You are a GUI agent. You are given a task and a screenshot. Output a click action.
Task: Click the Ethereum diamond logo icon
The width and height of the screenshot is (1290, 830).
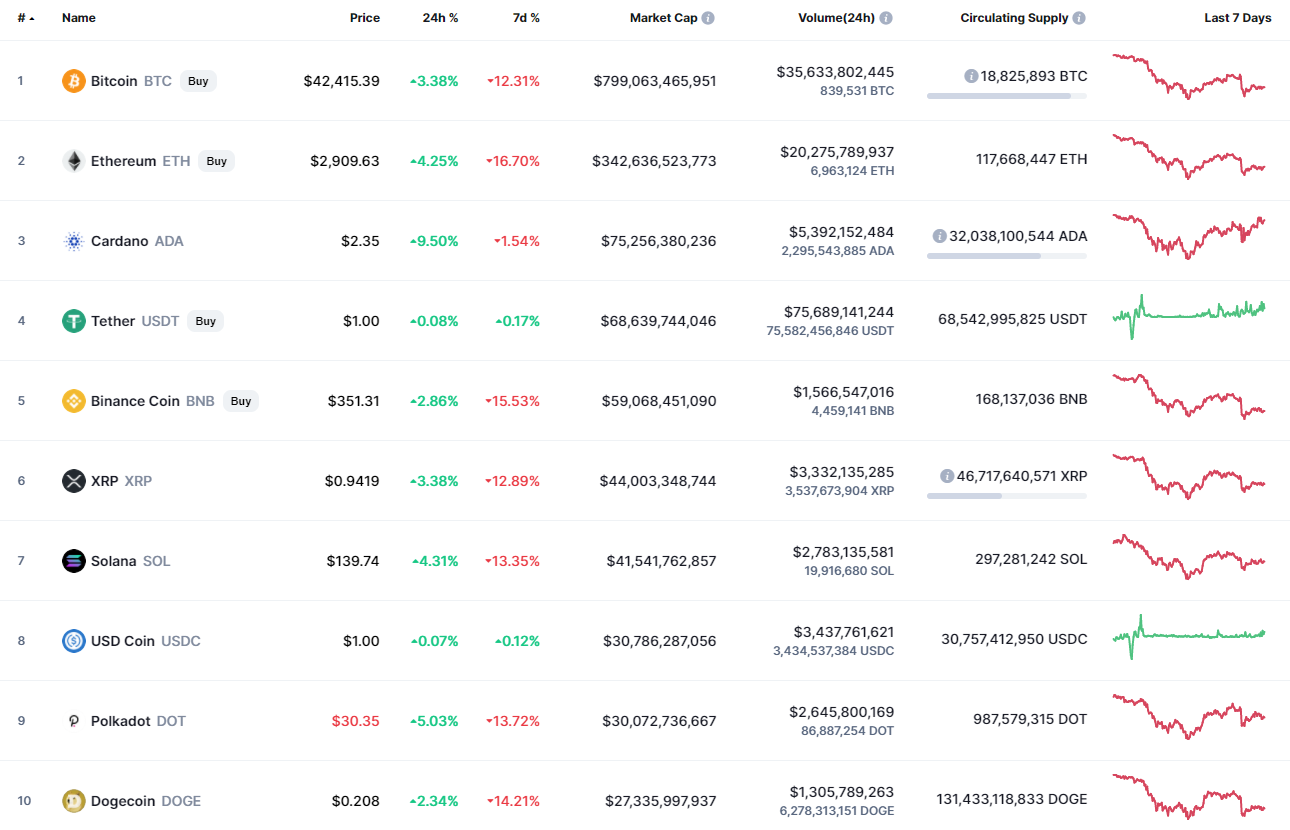click(x=74, y=161)
